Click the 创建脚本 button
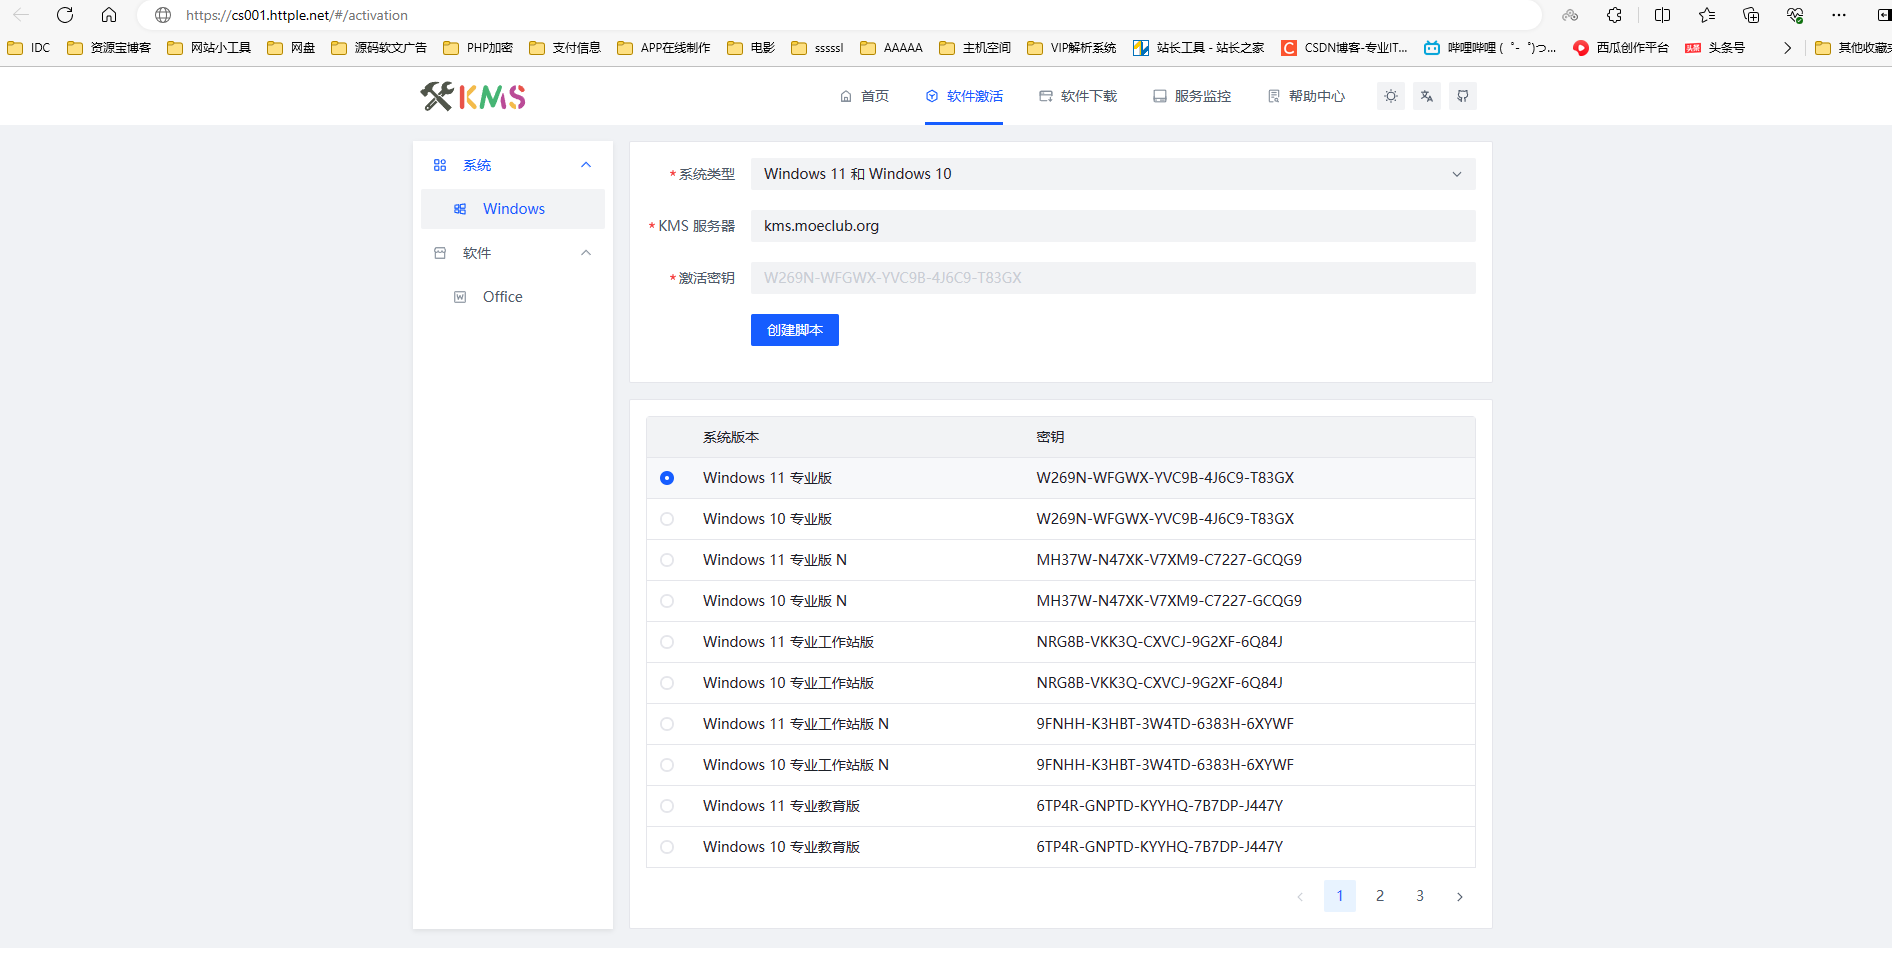 pyautogui.click(x=795, y=330)
